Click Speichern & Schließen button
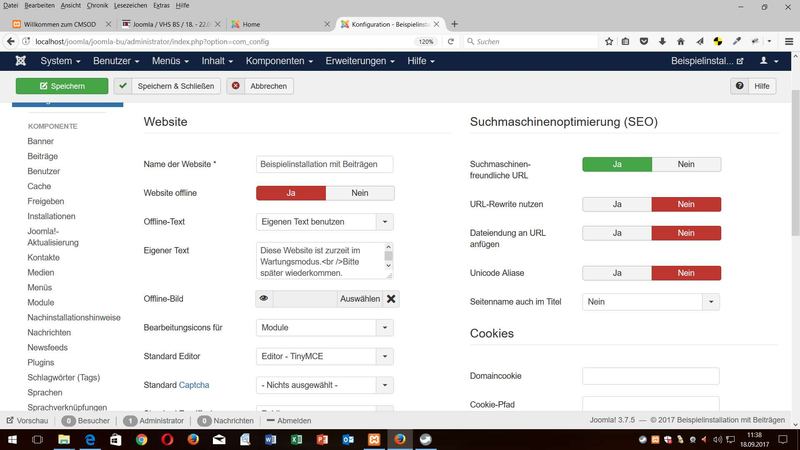Image resolution: width=800 pixels, height=450 pixels. [x=167, y=86]
